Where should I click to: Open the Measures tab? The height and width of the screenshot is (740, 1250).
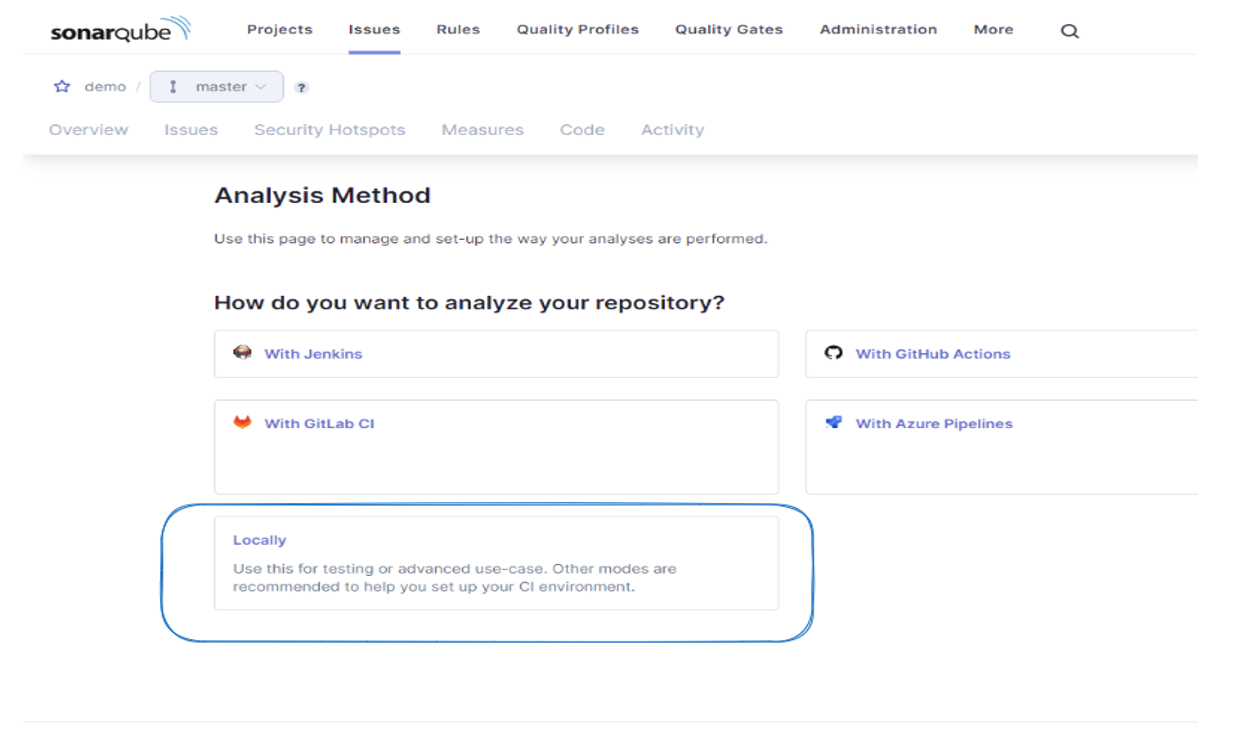pyautogui.click(x=482, y=130)
